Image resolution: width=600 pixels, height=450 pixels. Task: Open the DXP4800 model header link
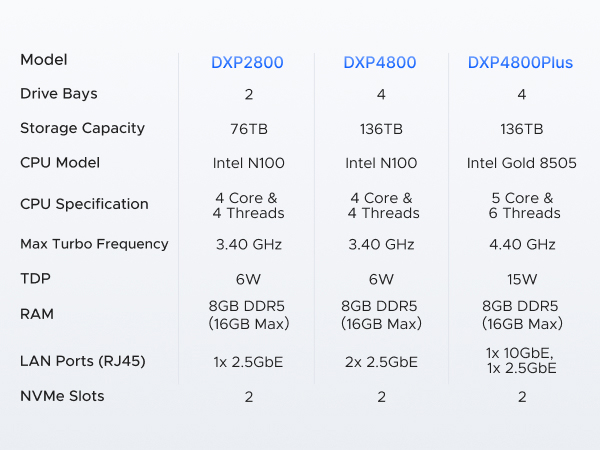coord(381,62)
